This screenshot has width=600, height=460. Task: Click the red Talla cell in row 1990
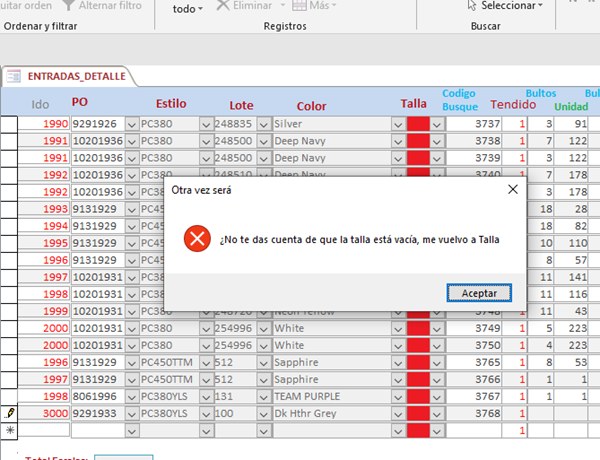point(417,124)
